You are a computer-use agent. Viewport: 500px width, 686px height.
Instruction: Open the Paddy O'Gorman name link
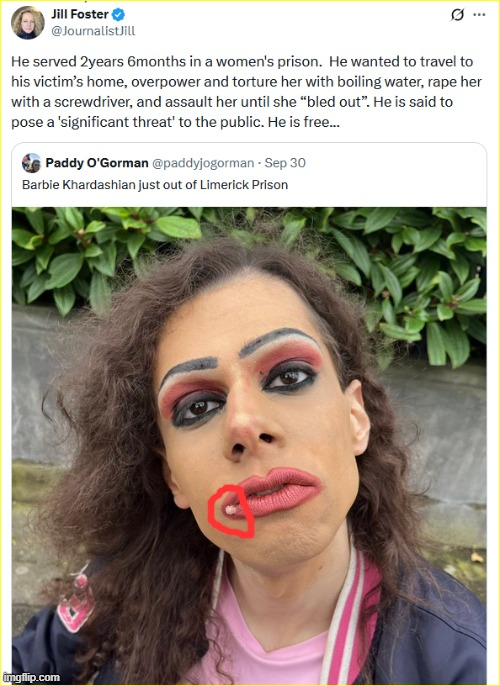click(x=97, y=163)
